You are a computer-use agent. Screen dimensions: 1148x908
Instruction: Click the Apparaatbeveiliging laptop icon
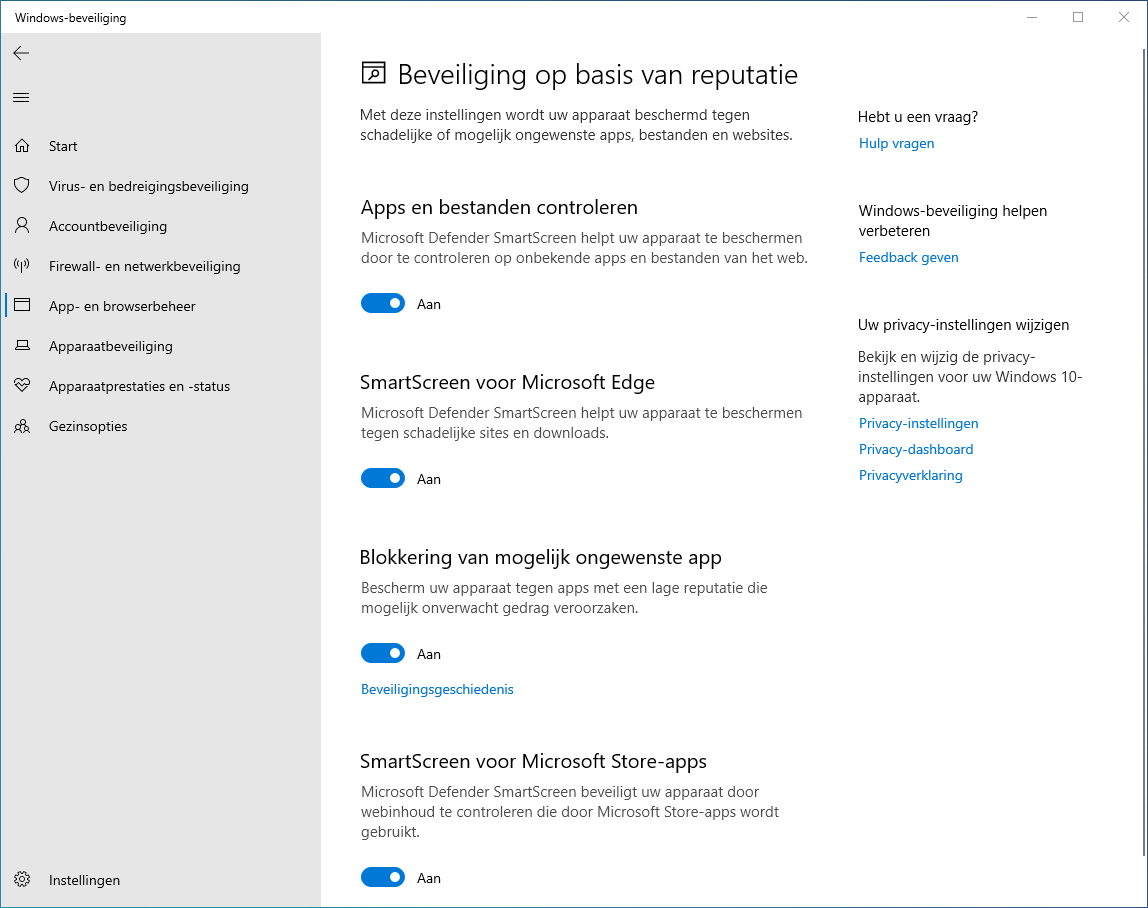[22, 346]
